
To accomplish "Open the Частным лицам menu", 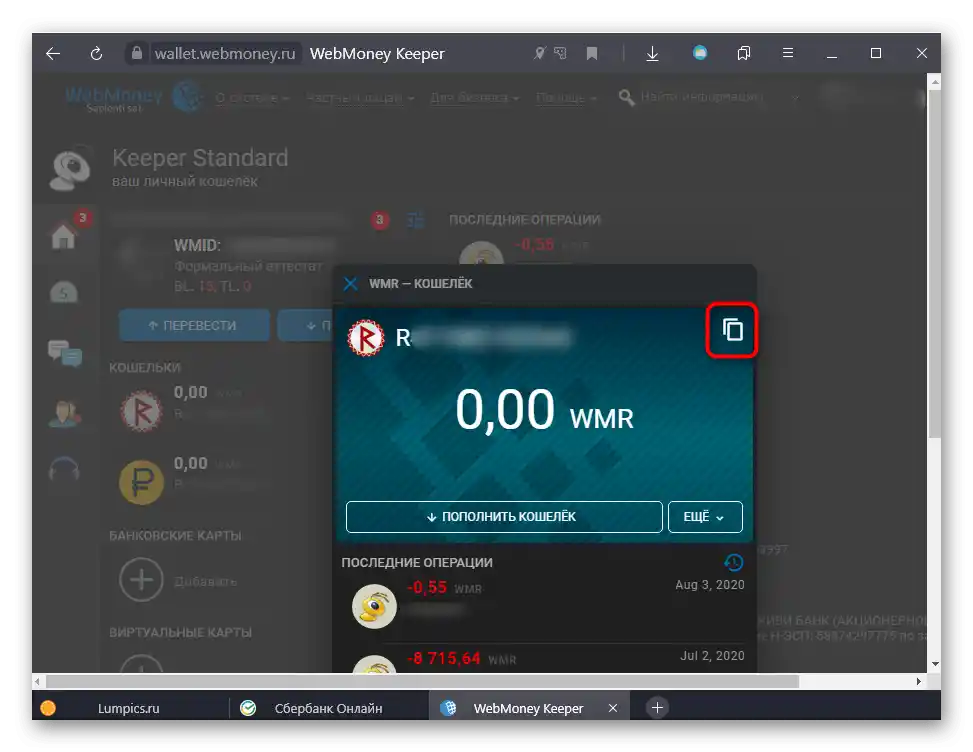I will tap(360, 97).
